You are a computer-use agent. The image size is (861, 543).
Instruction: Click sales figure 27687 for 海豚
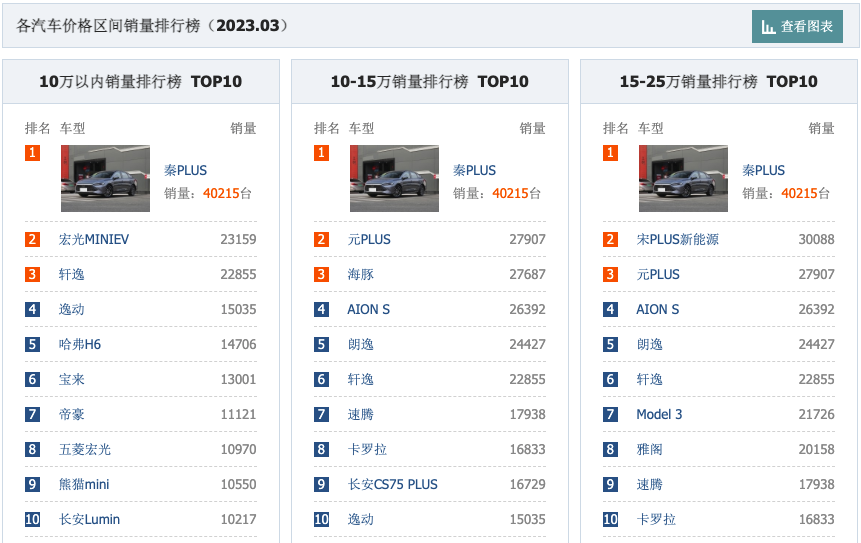coord(528,275)
